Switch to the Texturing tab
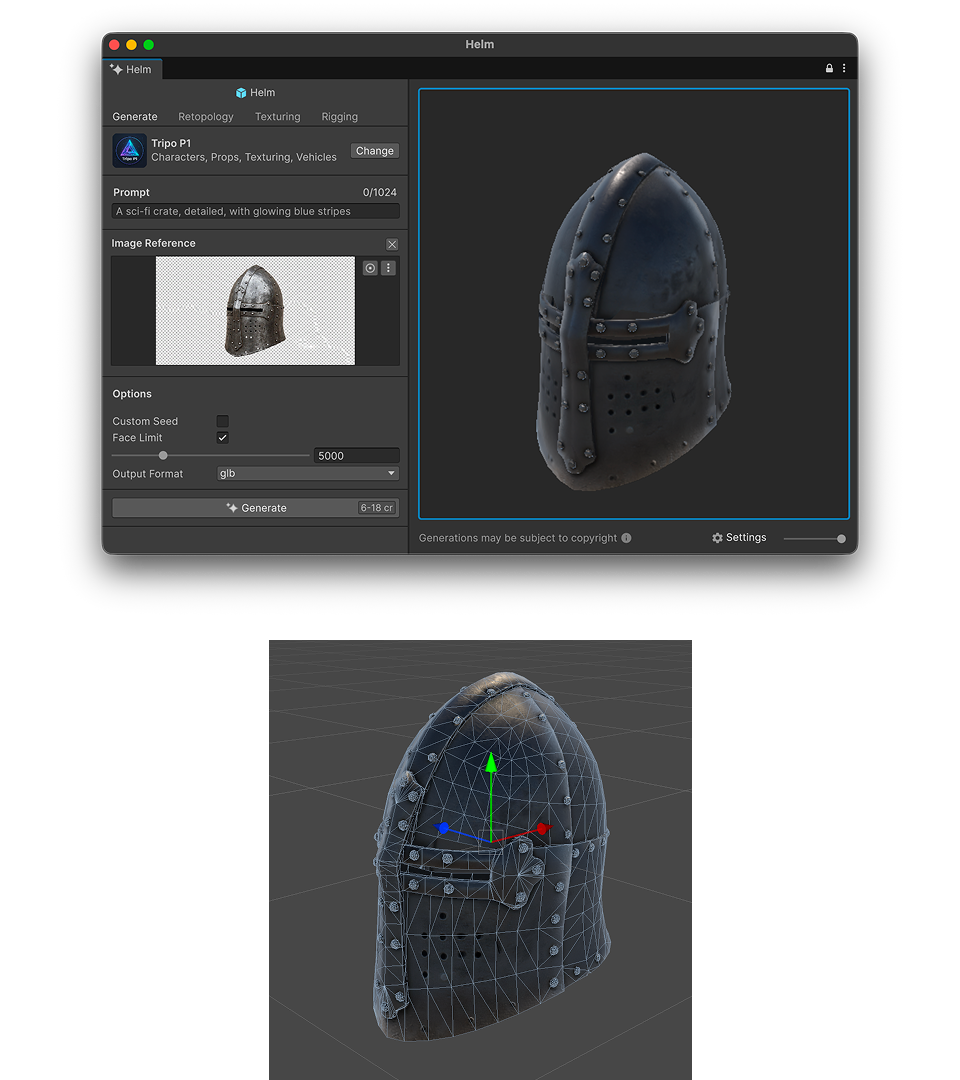This screenshot has width=960, height=1080. point(278,116)
